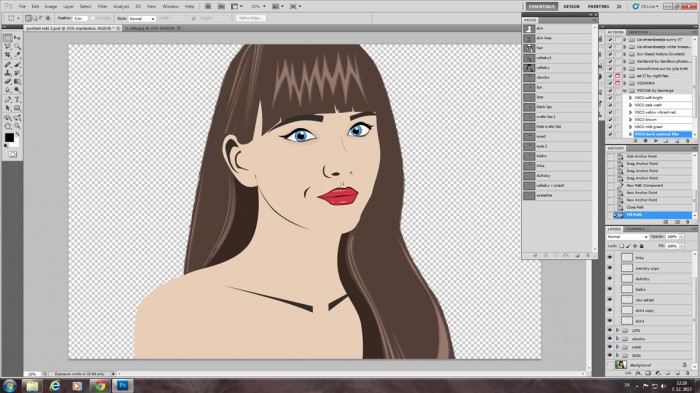
Task: Select the Gradient tool
Action: (x=17, y=82)
